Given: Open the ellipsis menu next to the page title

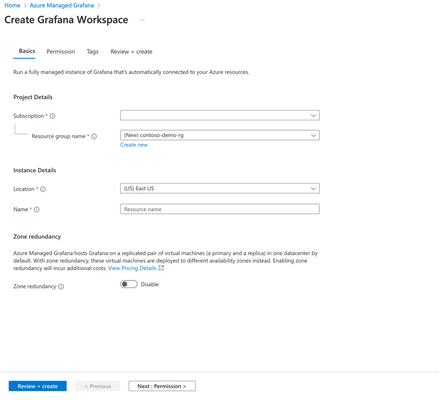Looking at the screenshot, I should pyautogui.click(x=142, y=20).
